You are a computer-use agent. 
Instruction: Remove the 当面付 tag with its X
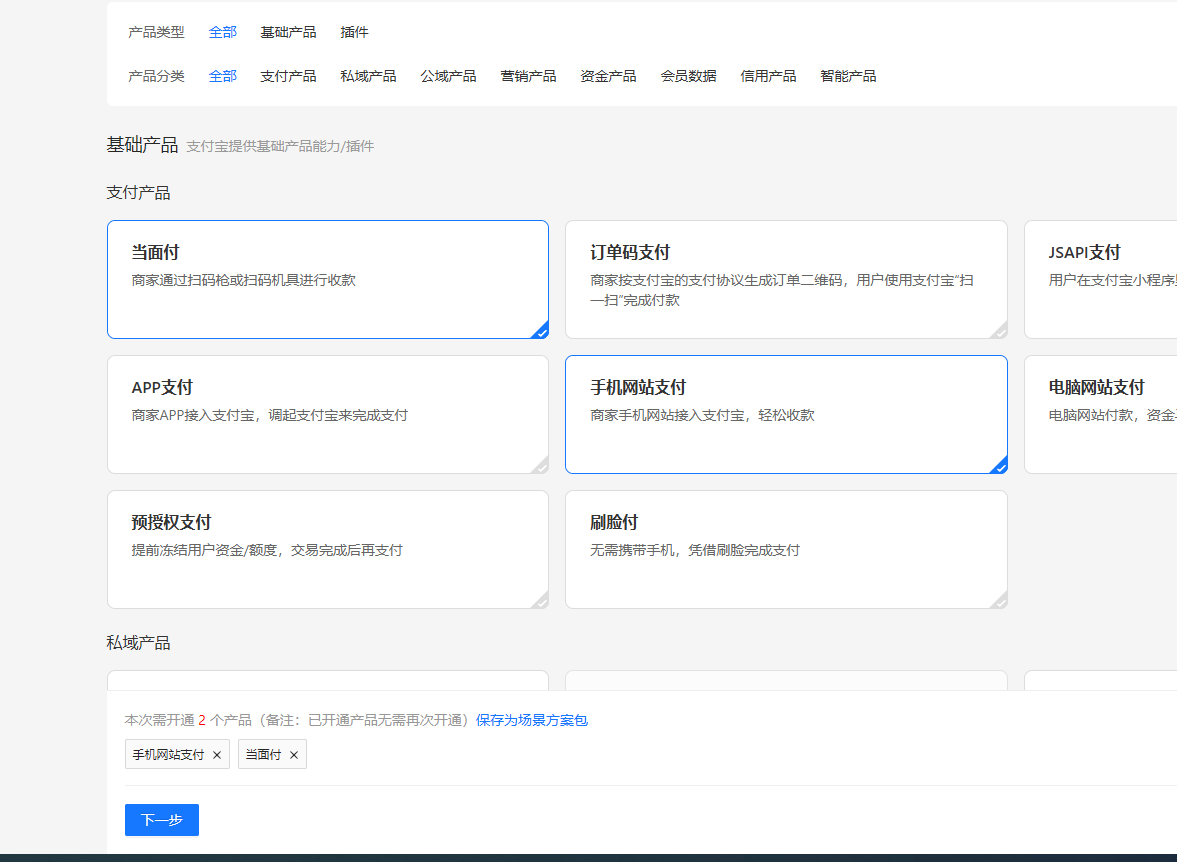coord(293,755)
